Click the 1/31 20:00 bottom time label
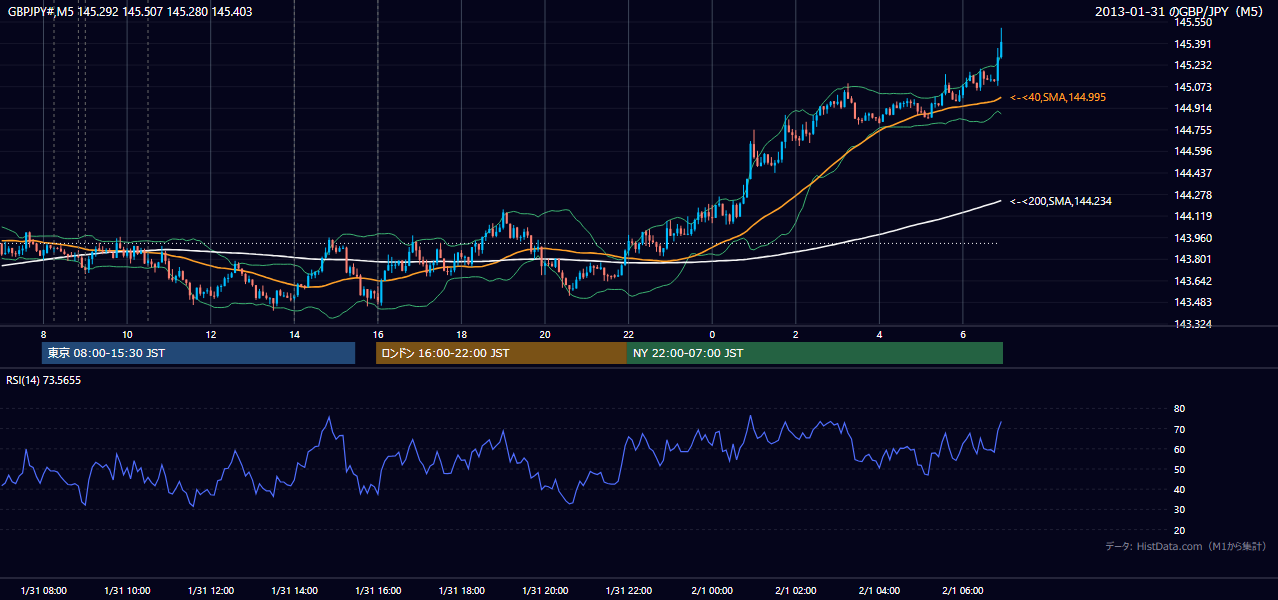1278x600 pixels. pyautogui.click(x=544, y=591)
